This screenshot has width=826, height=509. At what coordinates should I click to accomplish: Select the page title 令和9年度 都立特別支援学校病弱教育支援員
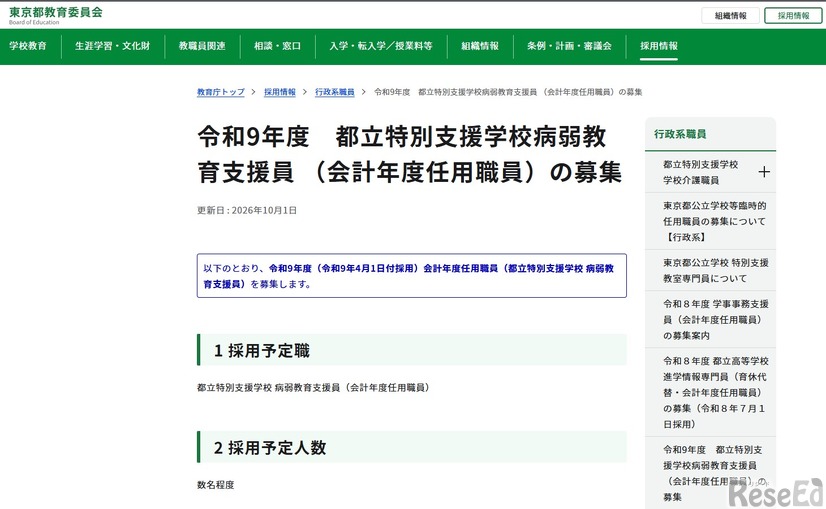click(x=409, y=154)
